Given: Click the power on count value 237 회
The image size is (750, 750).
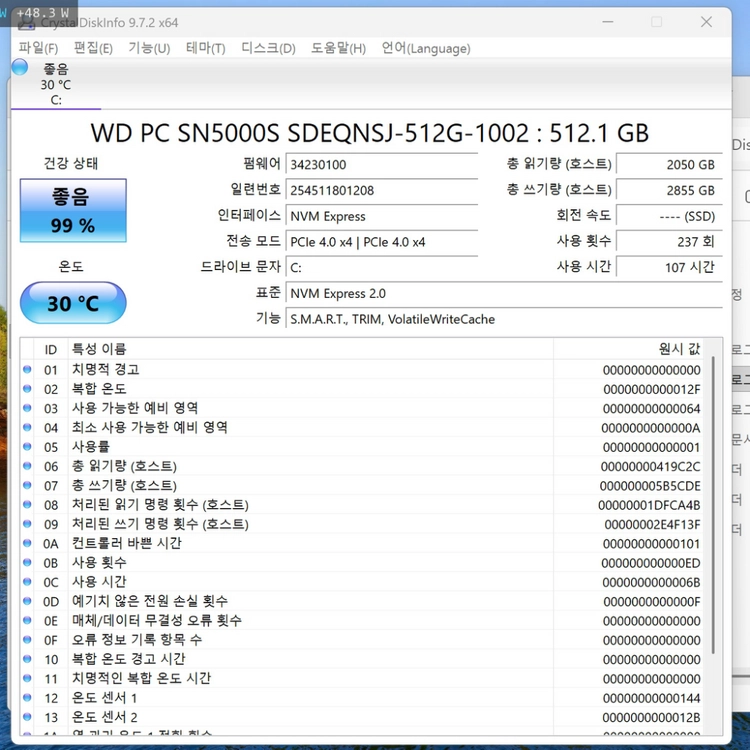Looking at the screenshot, I should [x=669, y=241].
